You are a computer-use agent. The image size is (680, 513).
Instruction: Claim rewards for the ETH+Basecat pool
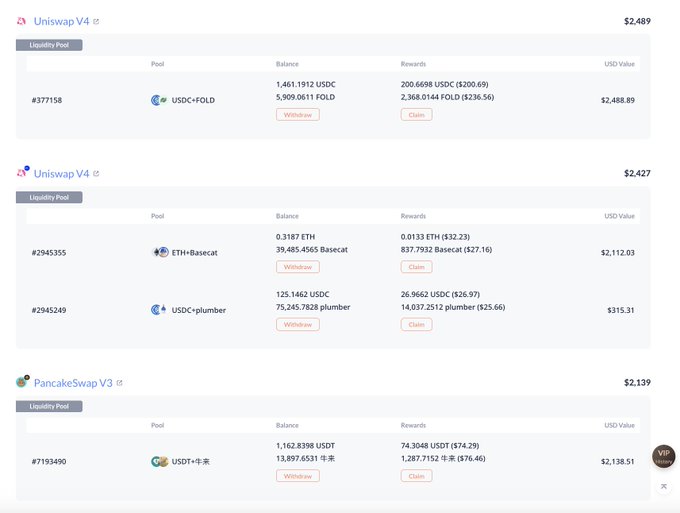point(416,267)
